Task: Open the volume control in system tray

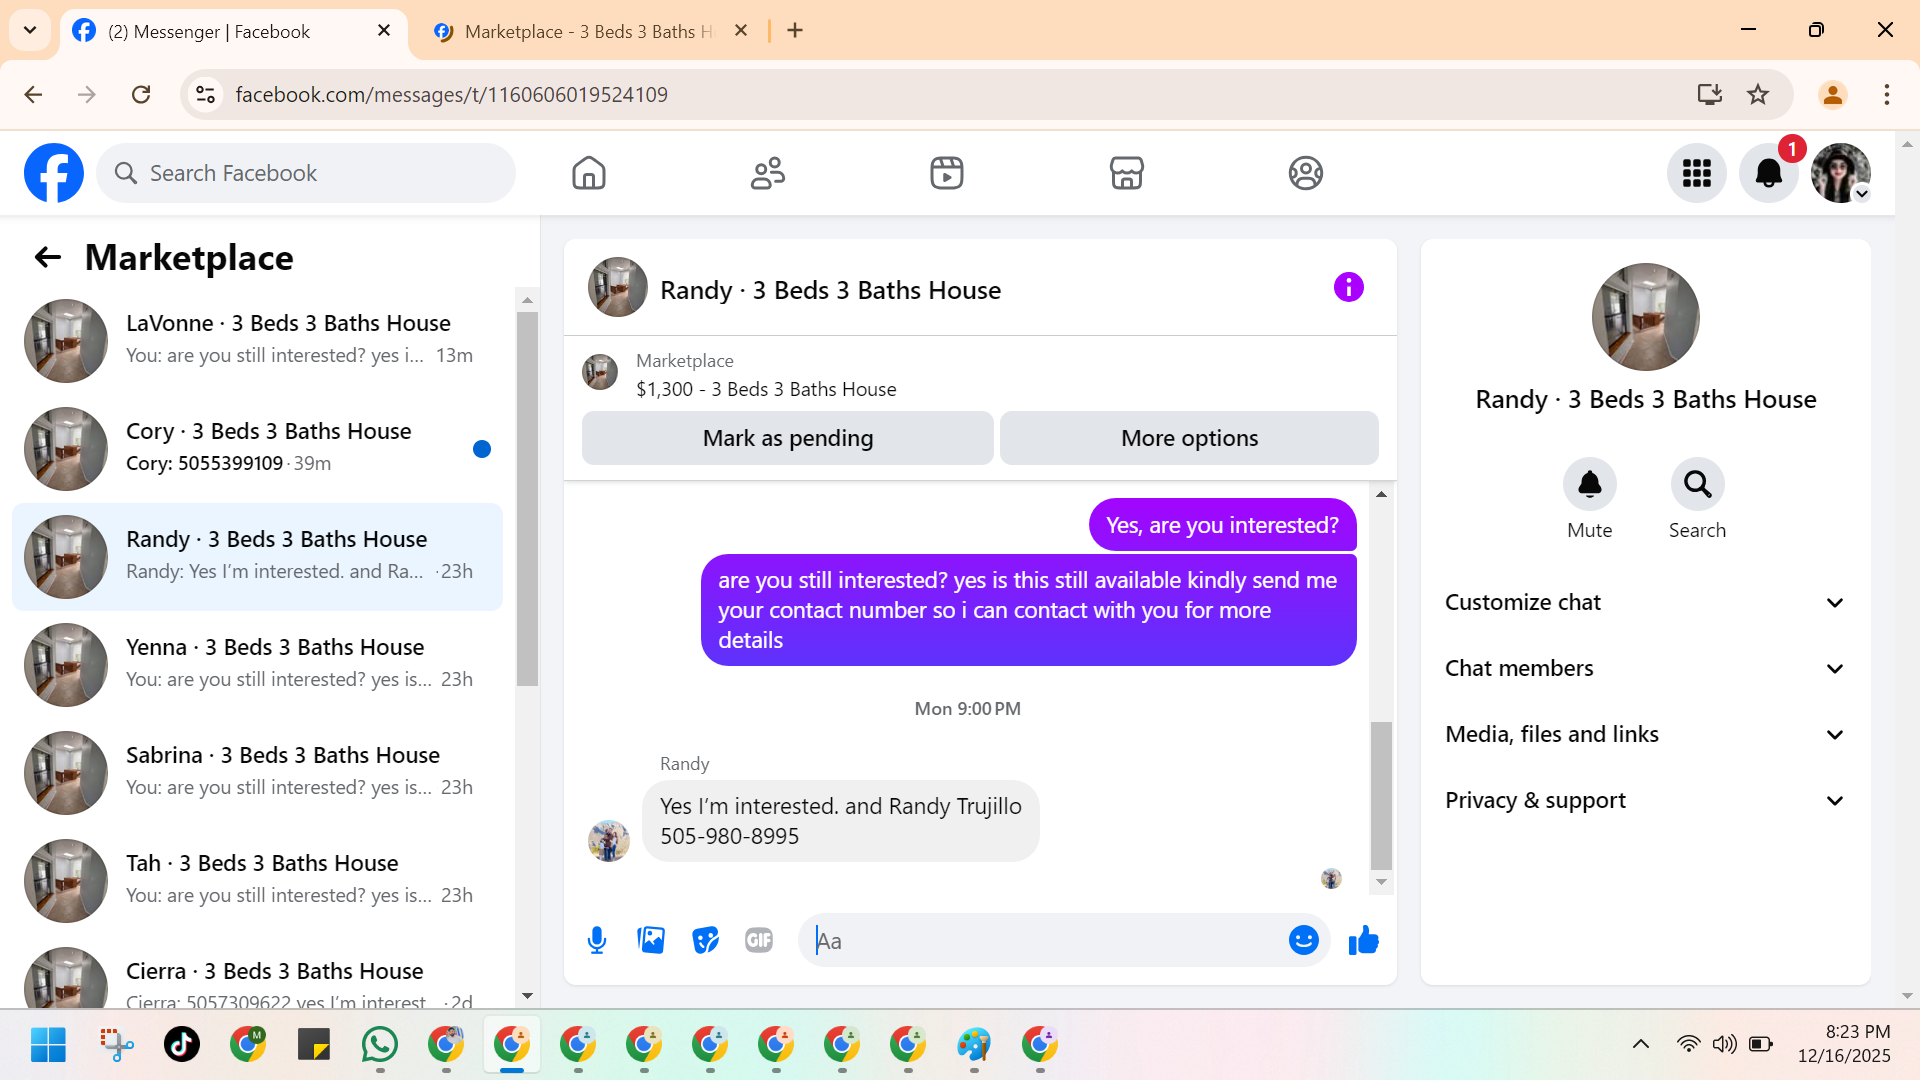Action: pos(1724,1044)
